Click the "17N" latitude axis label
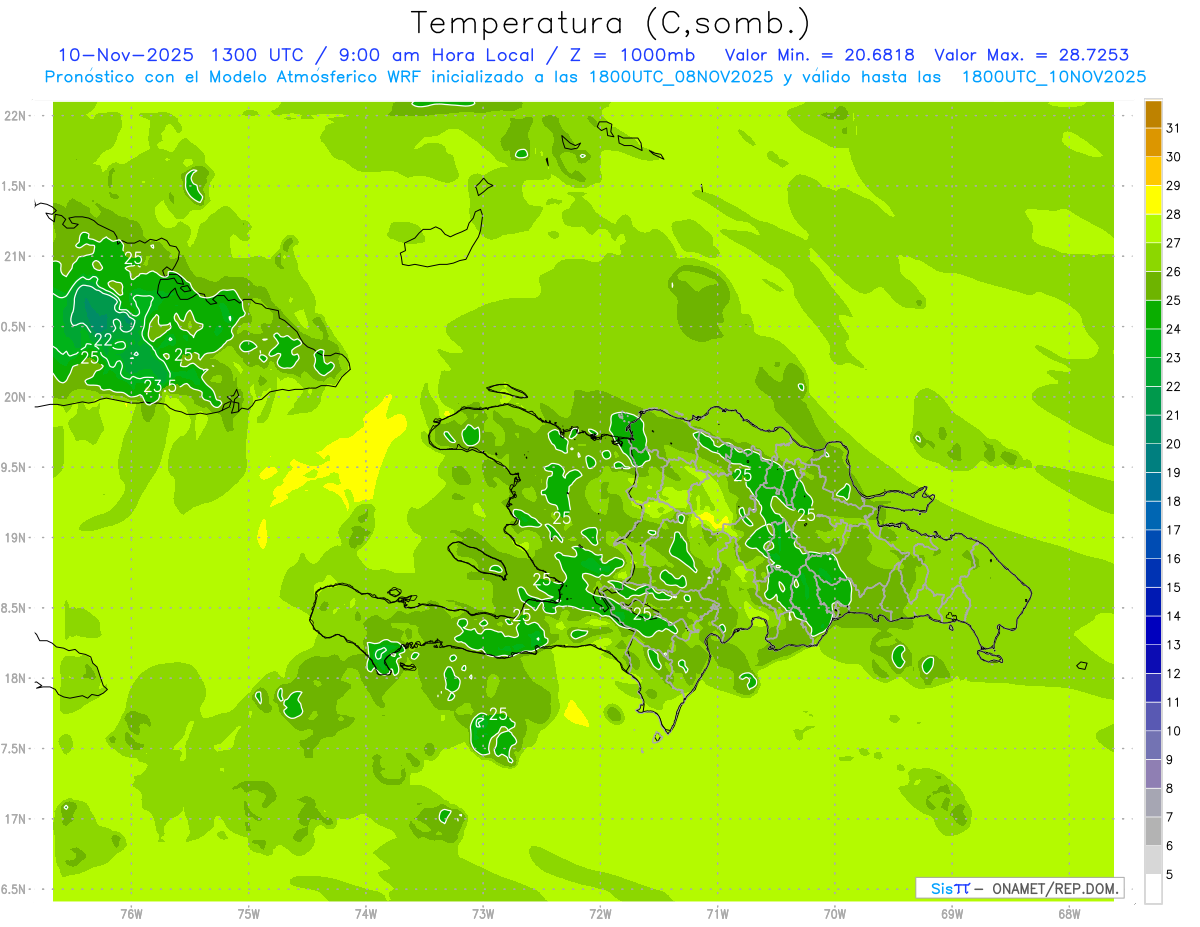Viewport: 1200px width, 927px height. tap(14, 820)
